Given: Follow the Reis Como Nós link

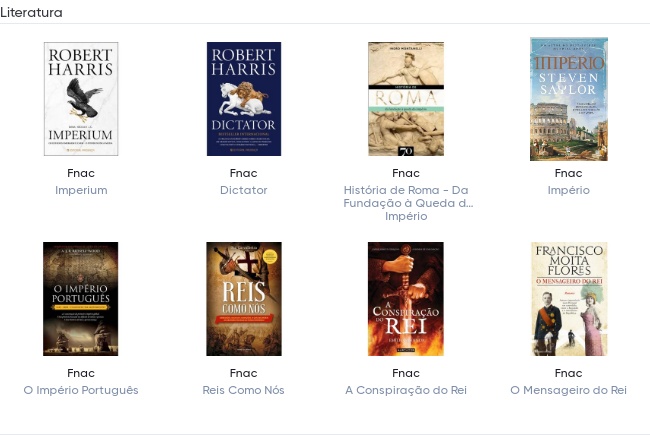Looking at the screenshot, I should 243,390.
